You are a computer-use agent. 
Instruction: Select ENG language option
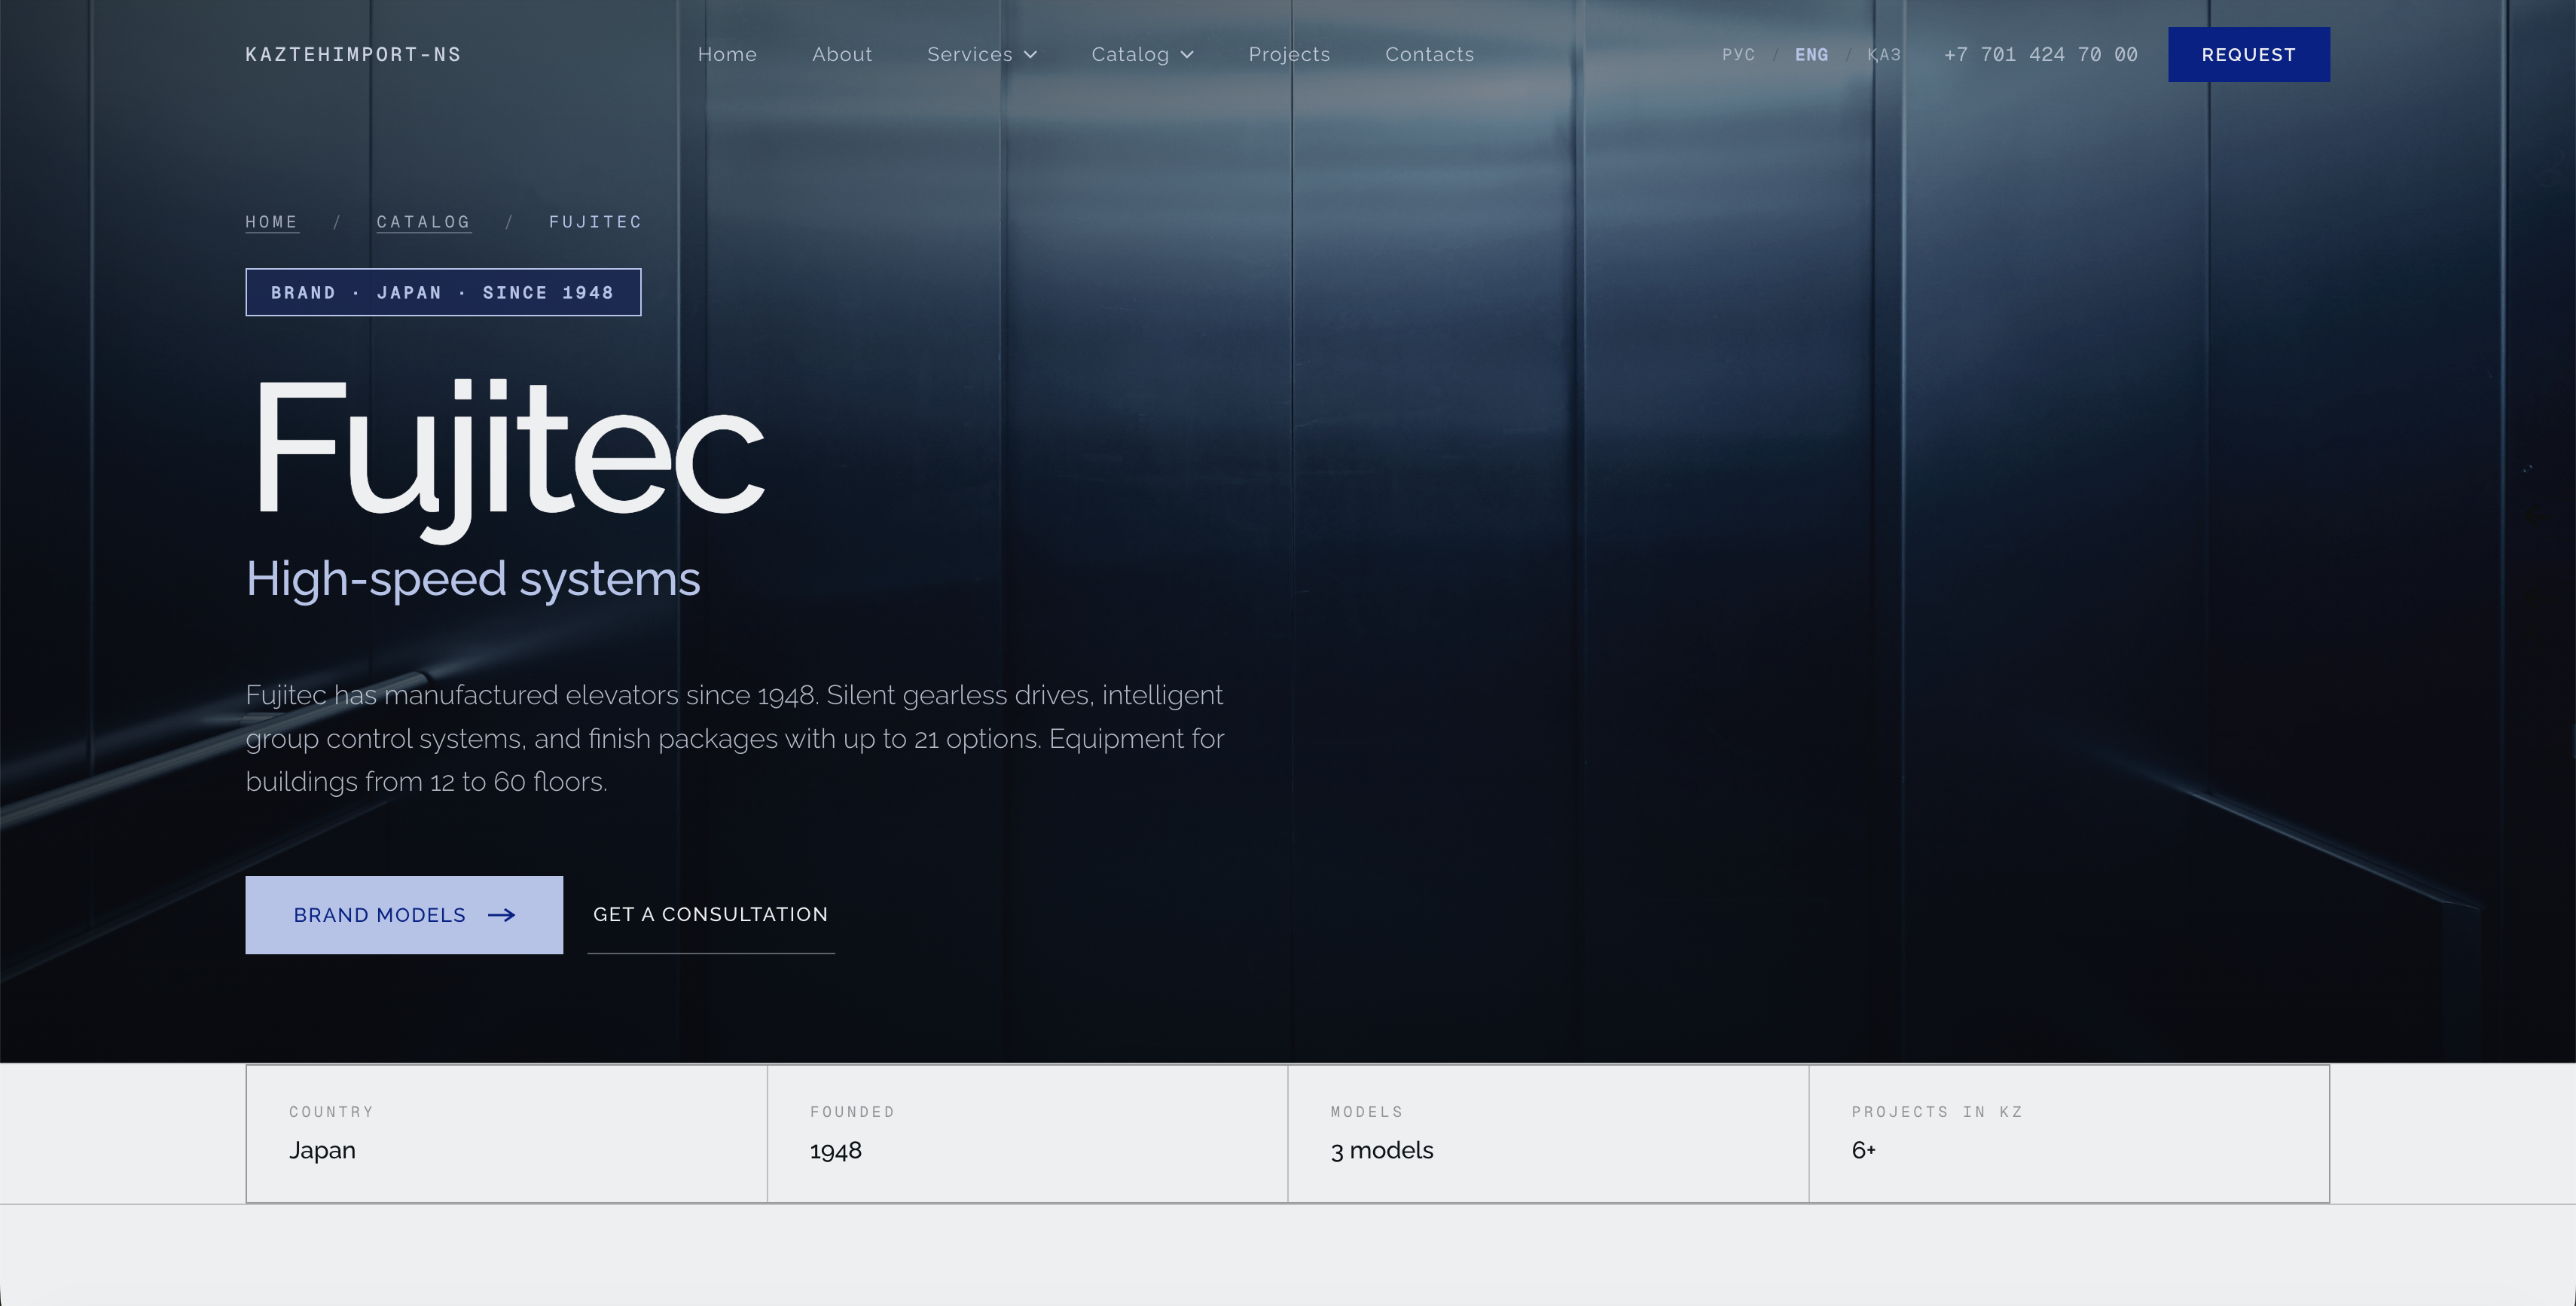pyautogui.click(x=1811, y=55)
